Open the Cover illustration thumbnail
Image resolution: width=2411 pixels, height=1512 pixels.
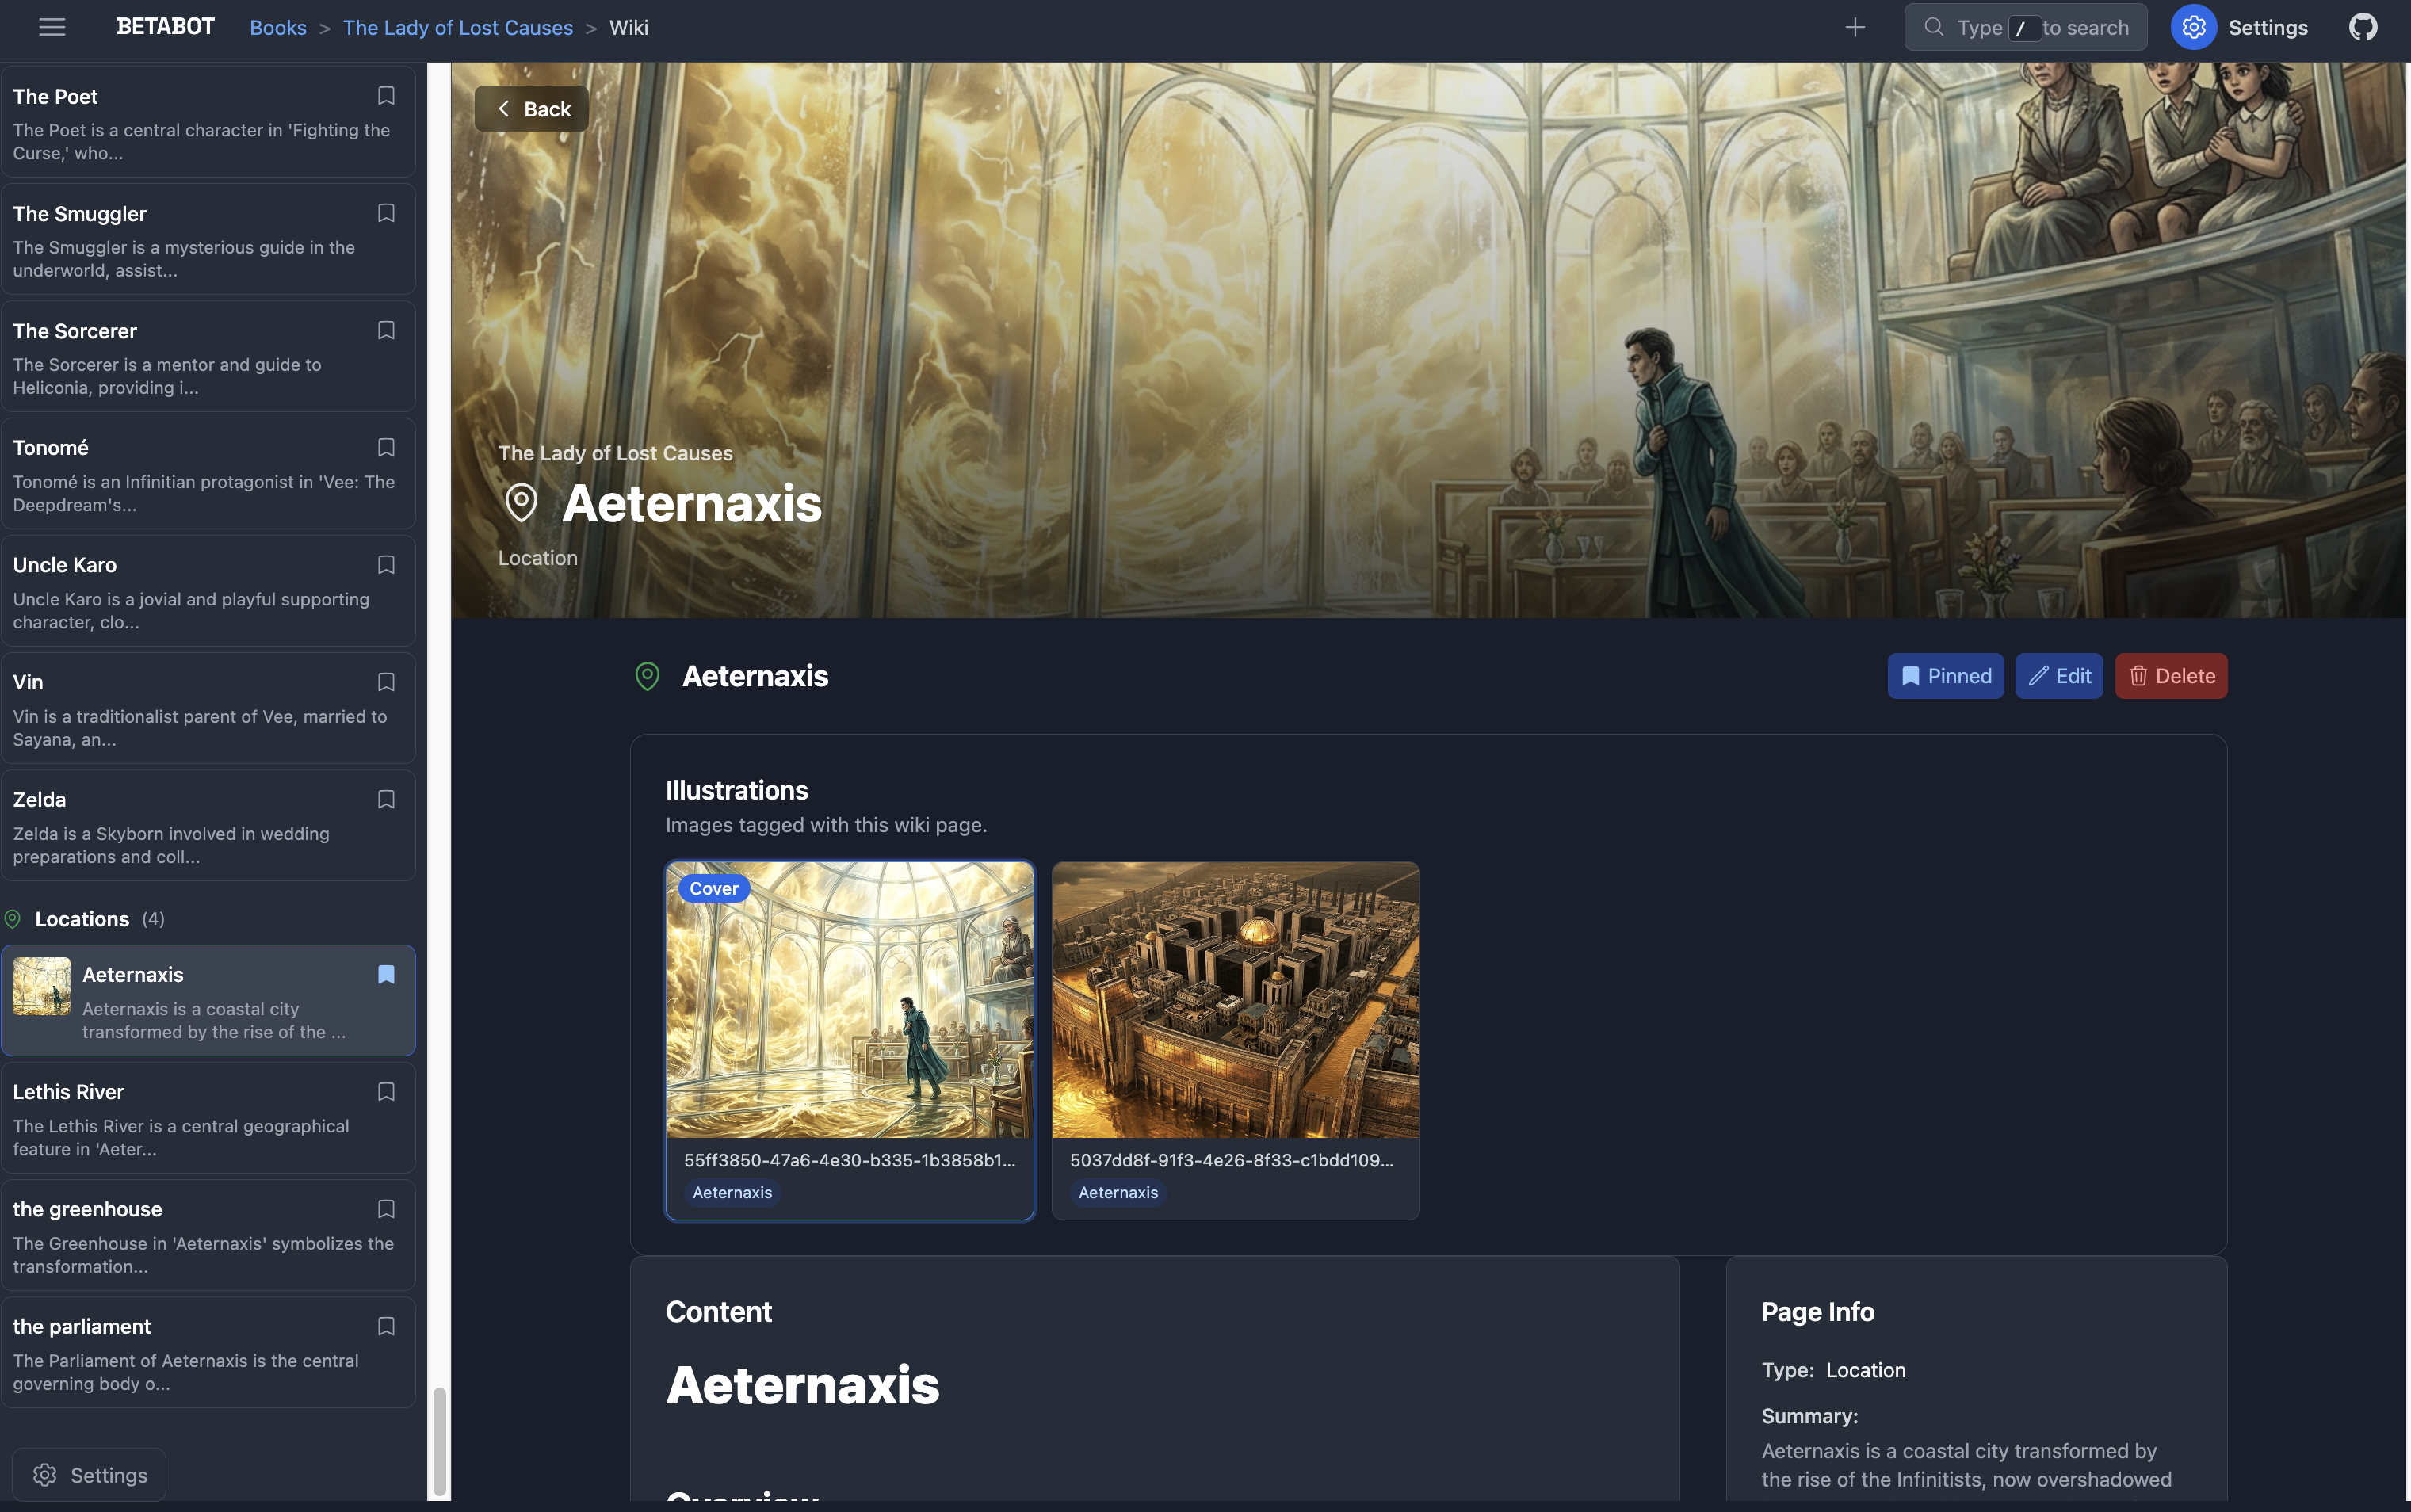point(850,1000)
